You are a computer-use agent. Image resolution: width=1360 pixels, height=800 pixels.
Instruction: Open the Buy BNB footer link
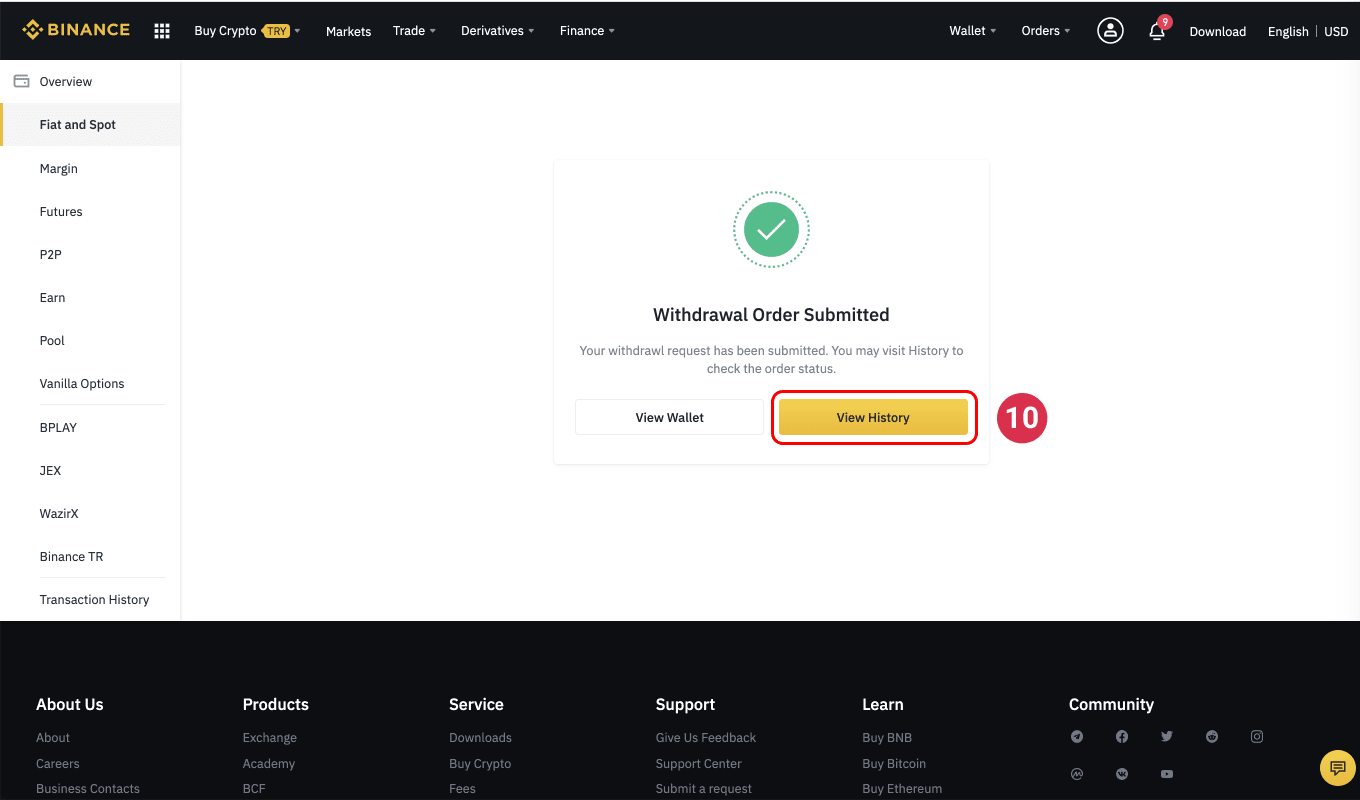coord(887,738)
